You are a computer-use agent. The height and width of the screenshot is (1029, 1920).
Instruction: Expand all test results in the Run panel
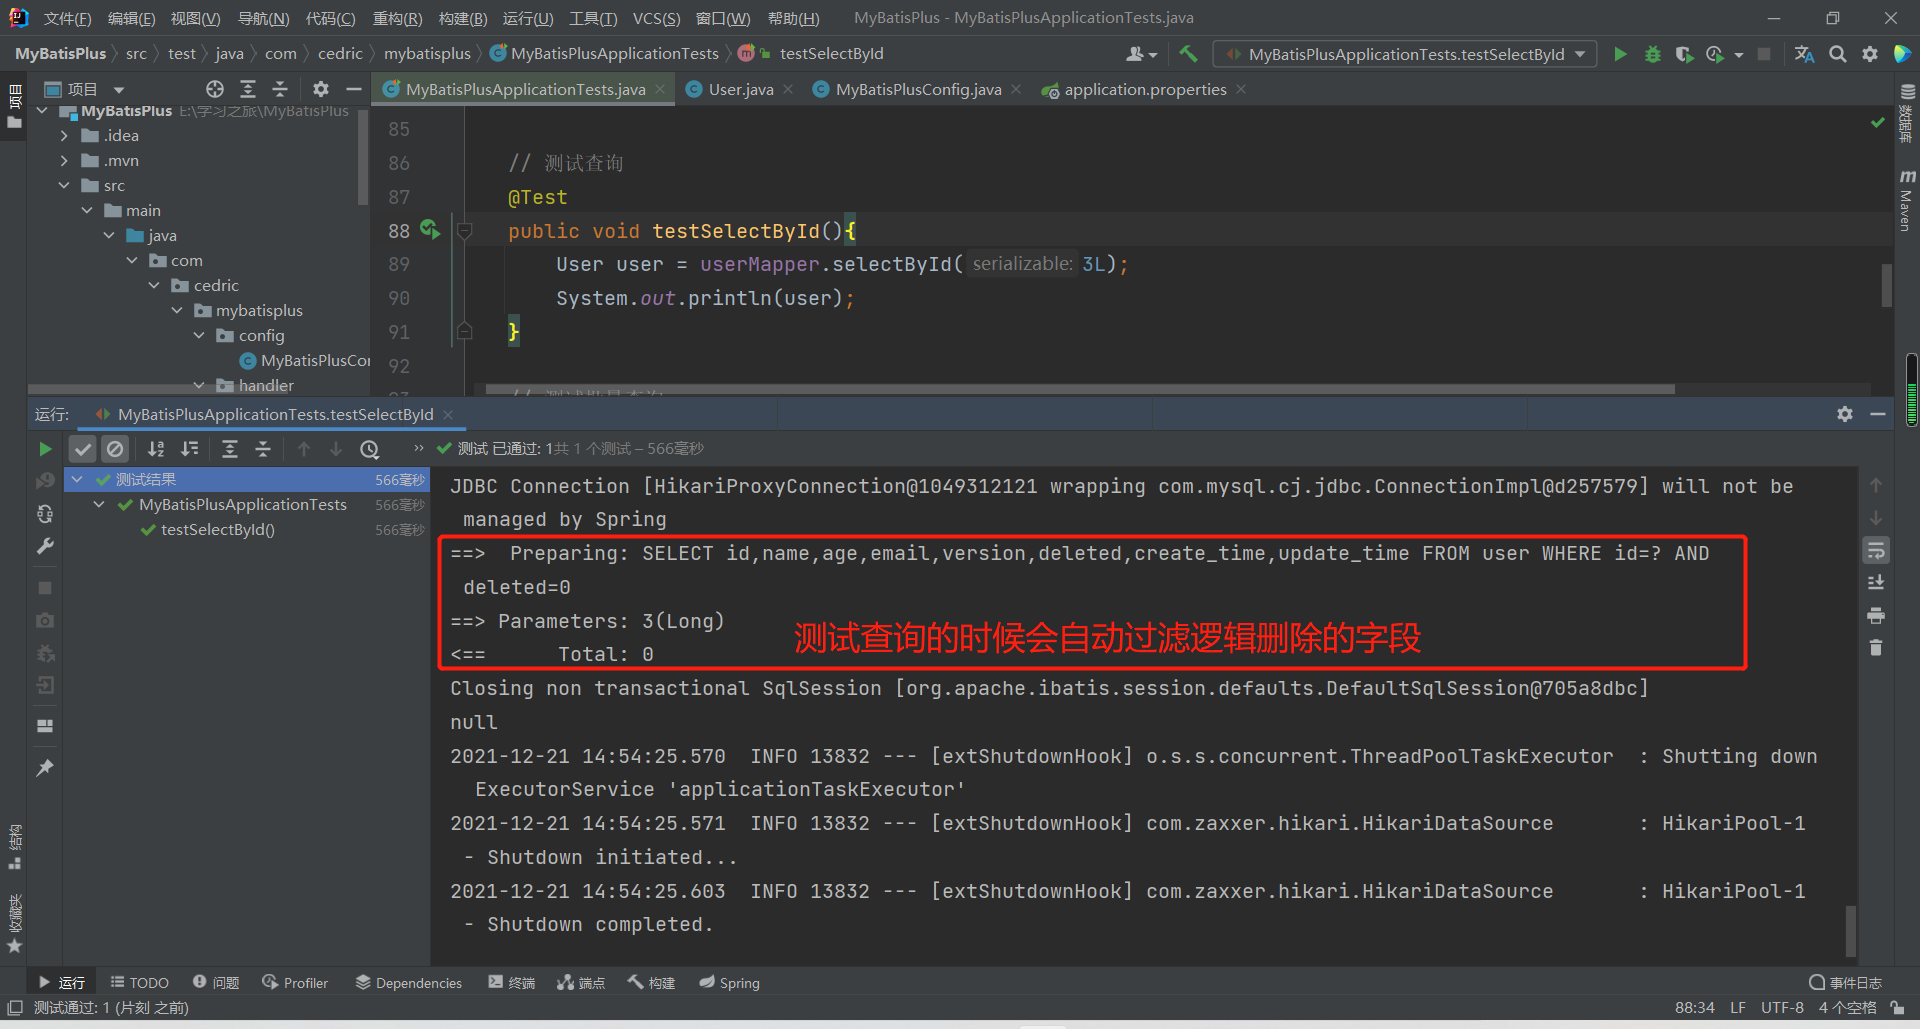click(230, 449)
